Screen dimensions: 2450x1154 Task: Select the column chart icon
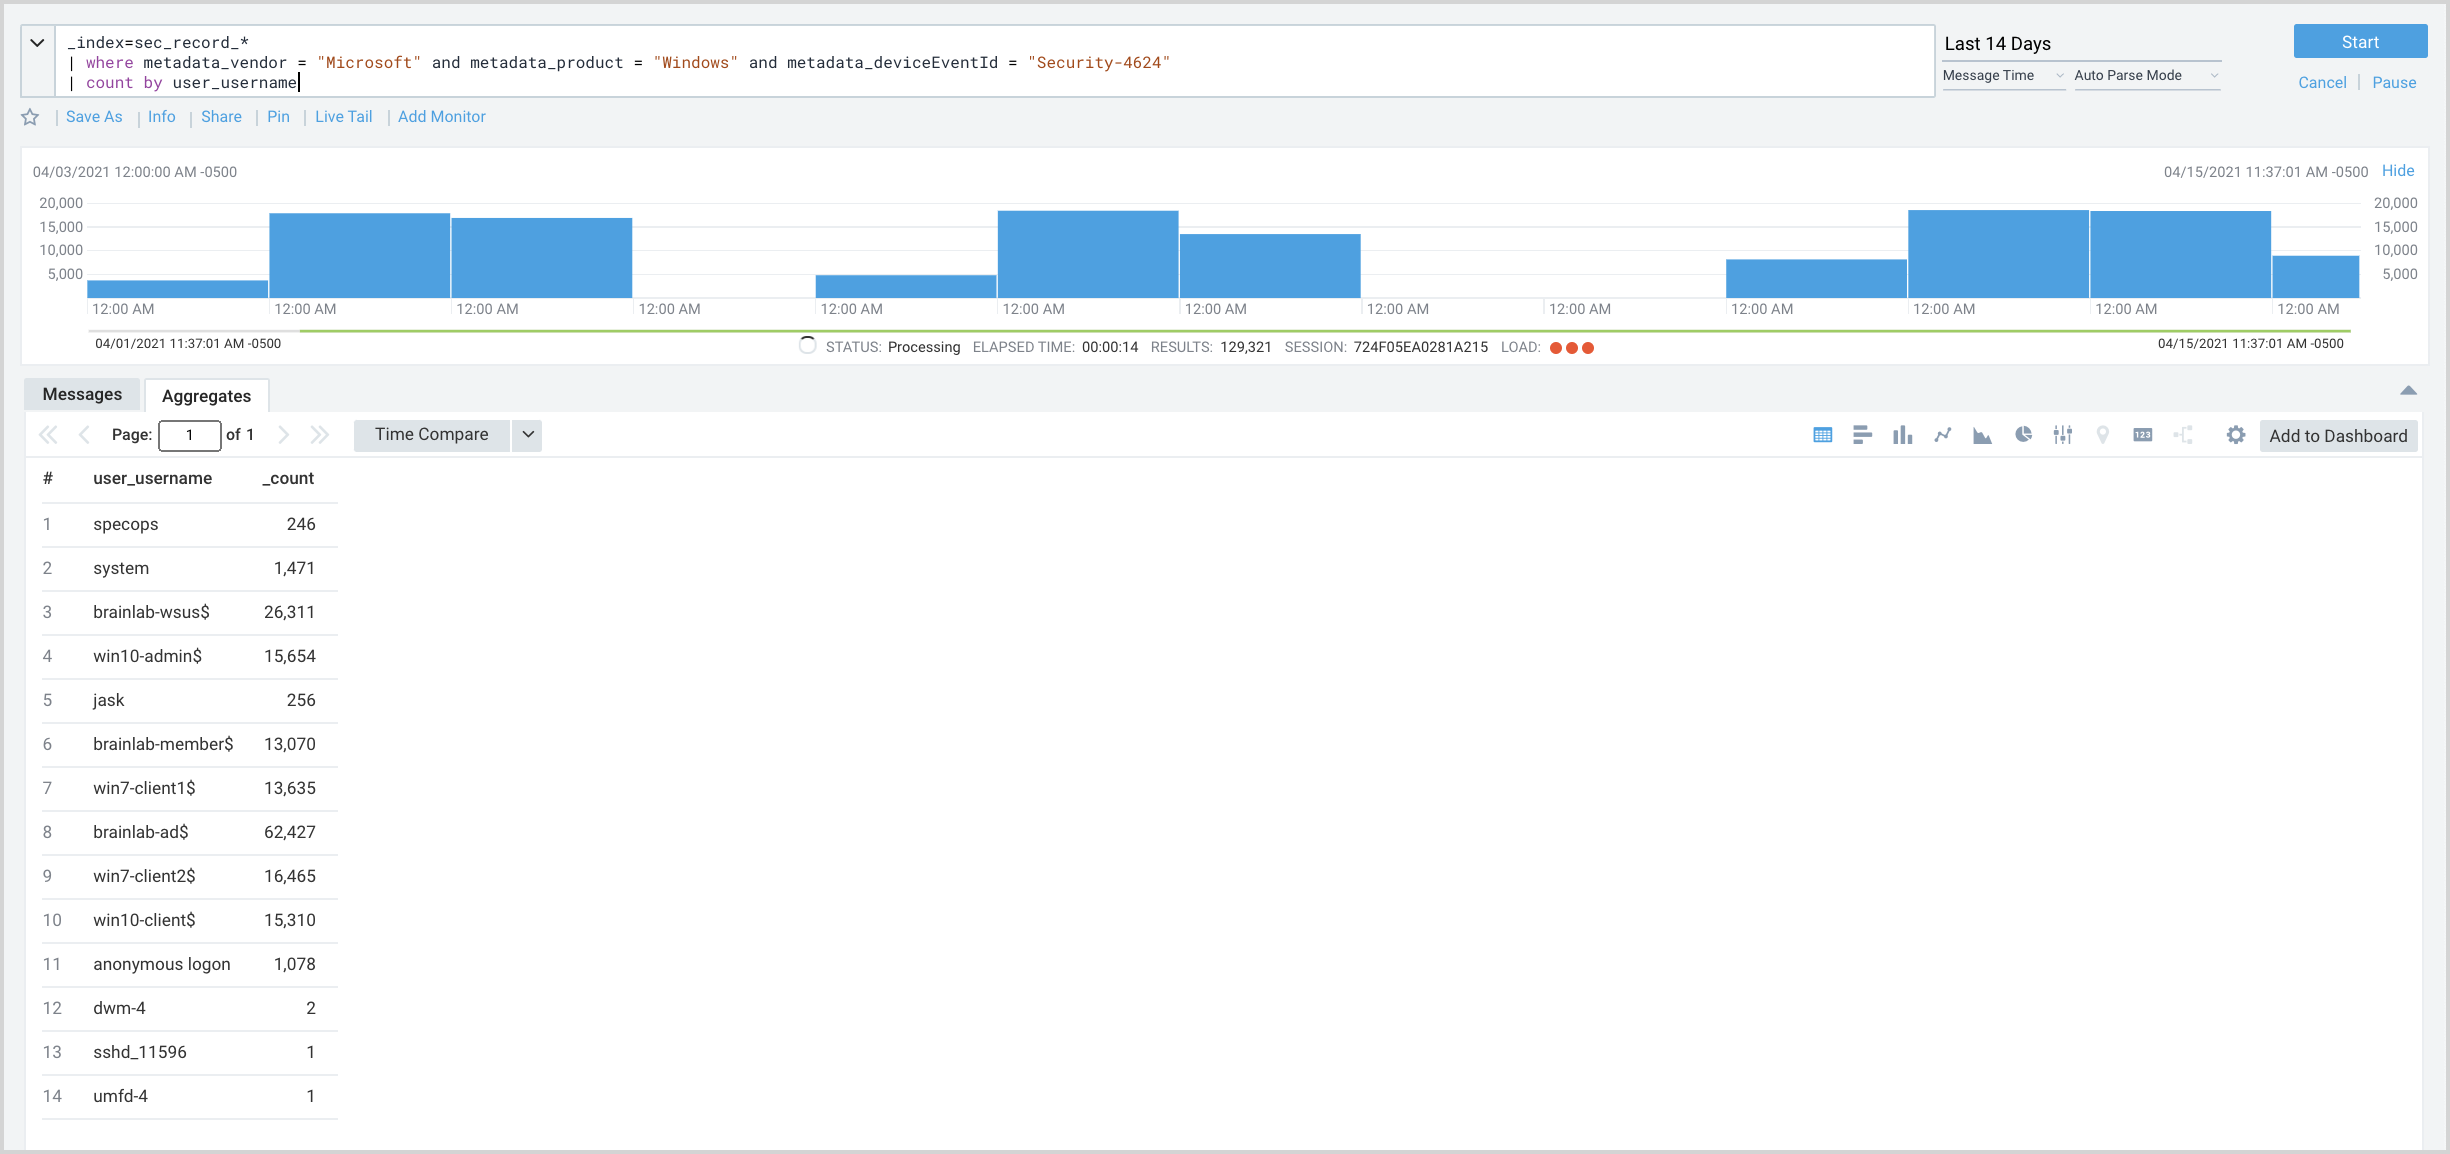(x=1902, y=435)
